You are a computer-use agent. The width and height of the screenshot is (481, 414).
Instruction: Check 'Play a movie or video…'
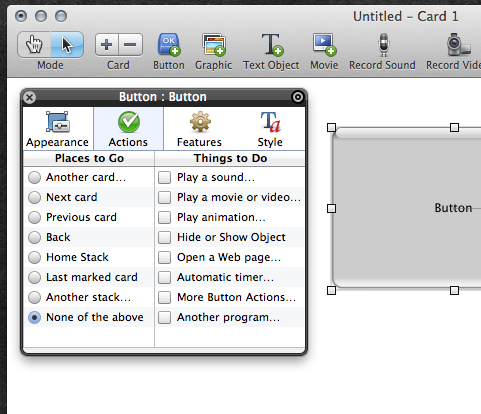pos(164,197)
